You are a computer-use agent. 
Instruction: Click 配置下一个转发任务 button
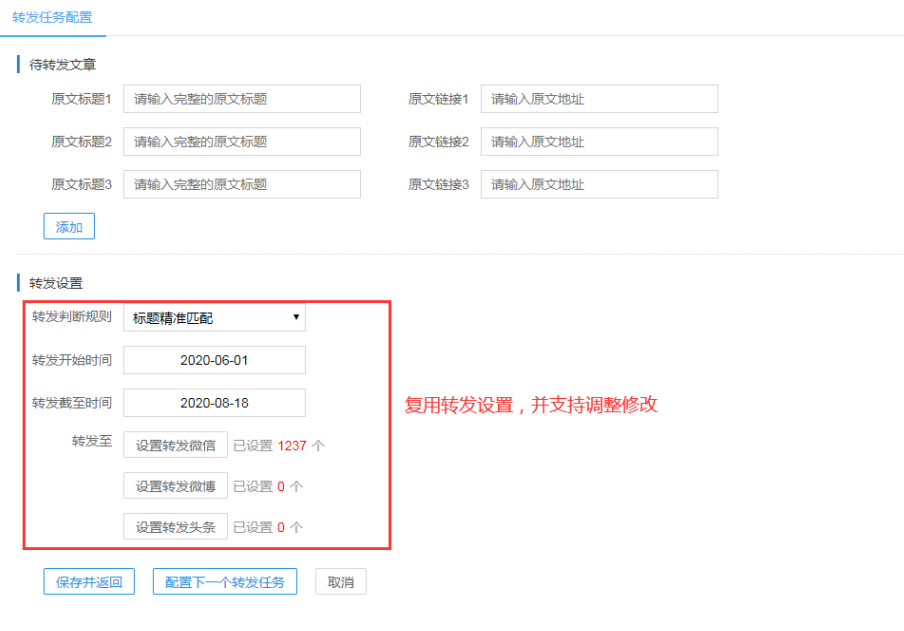click(x=225, y=582)
